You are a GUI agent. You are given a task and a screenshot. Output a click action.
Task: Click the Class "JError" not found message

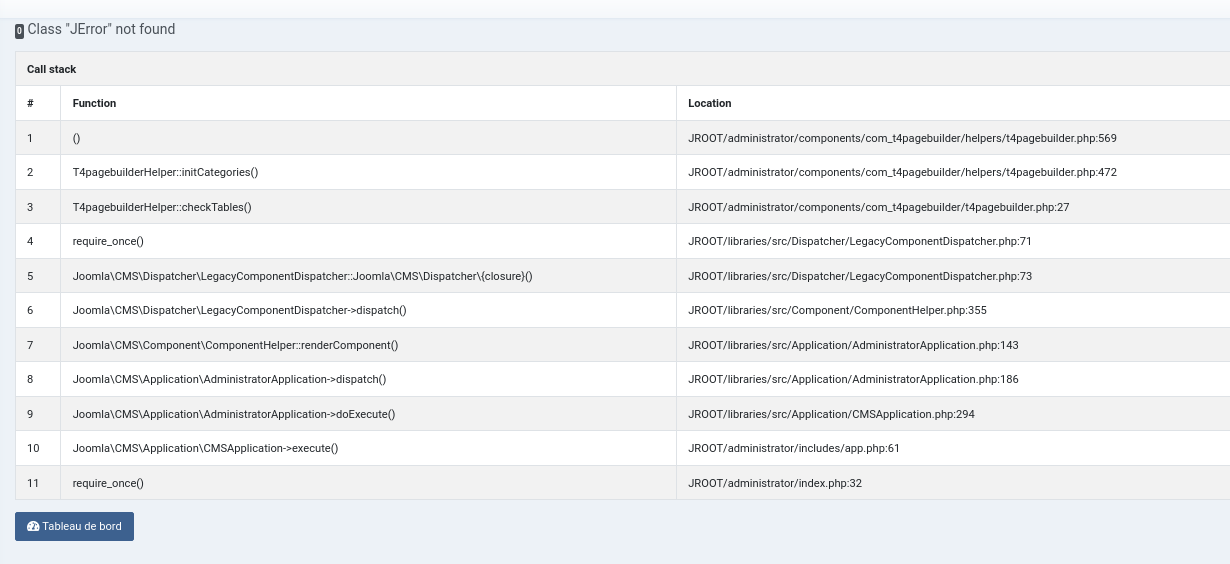pos(101,30)
